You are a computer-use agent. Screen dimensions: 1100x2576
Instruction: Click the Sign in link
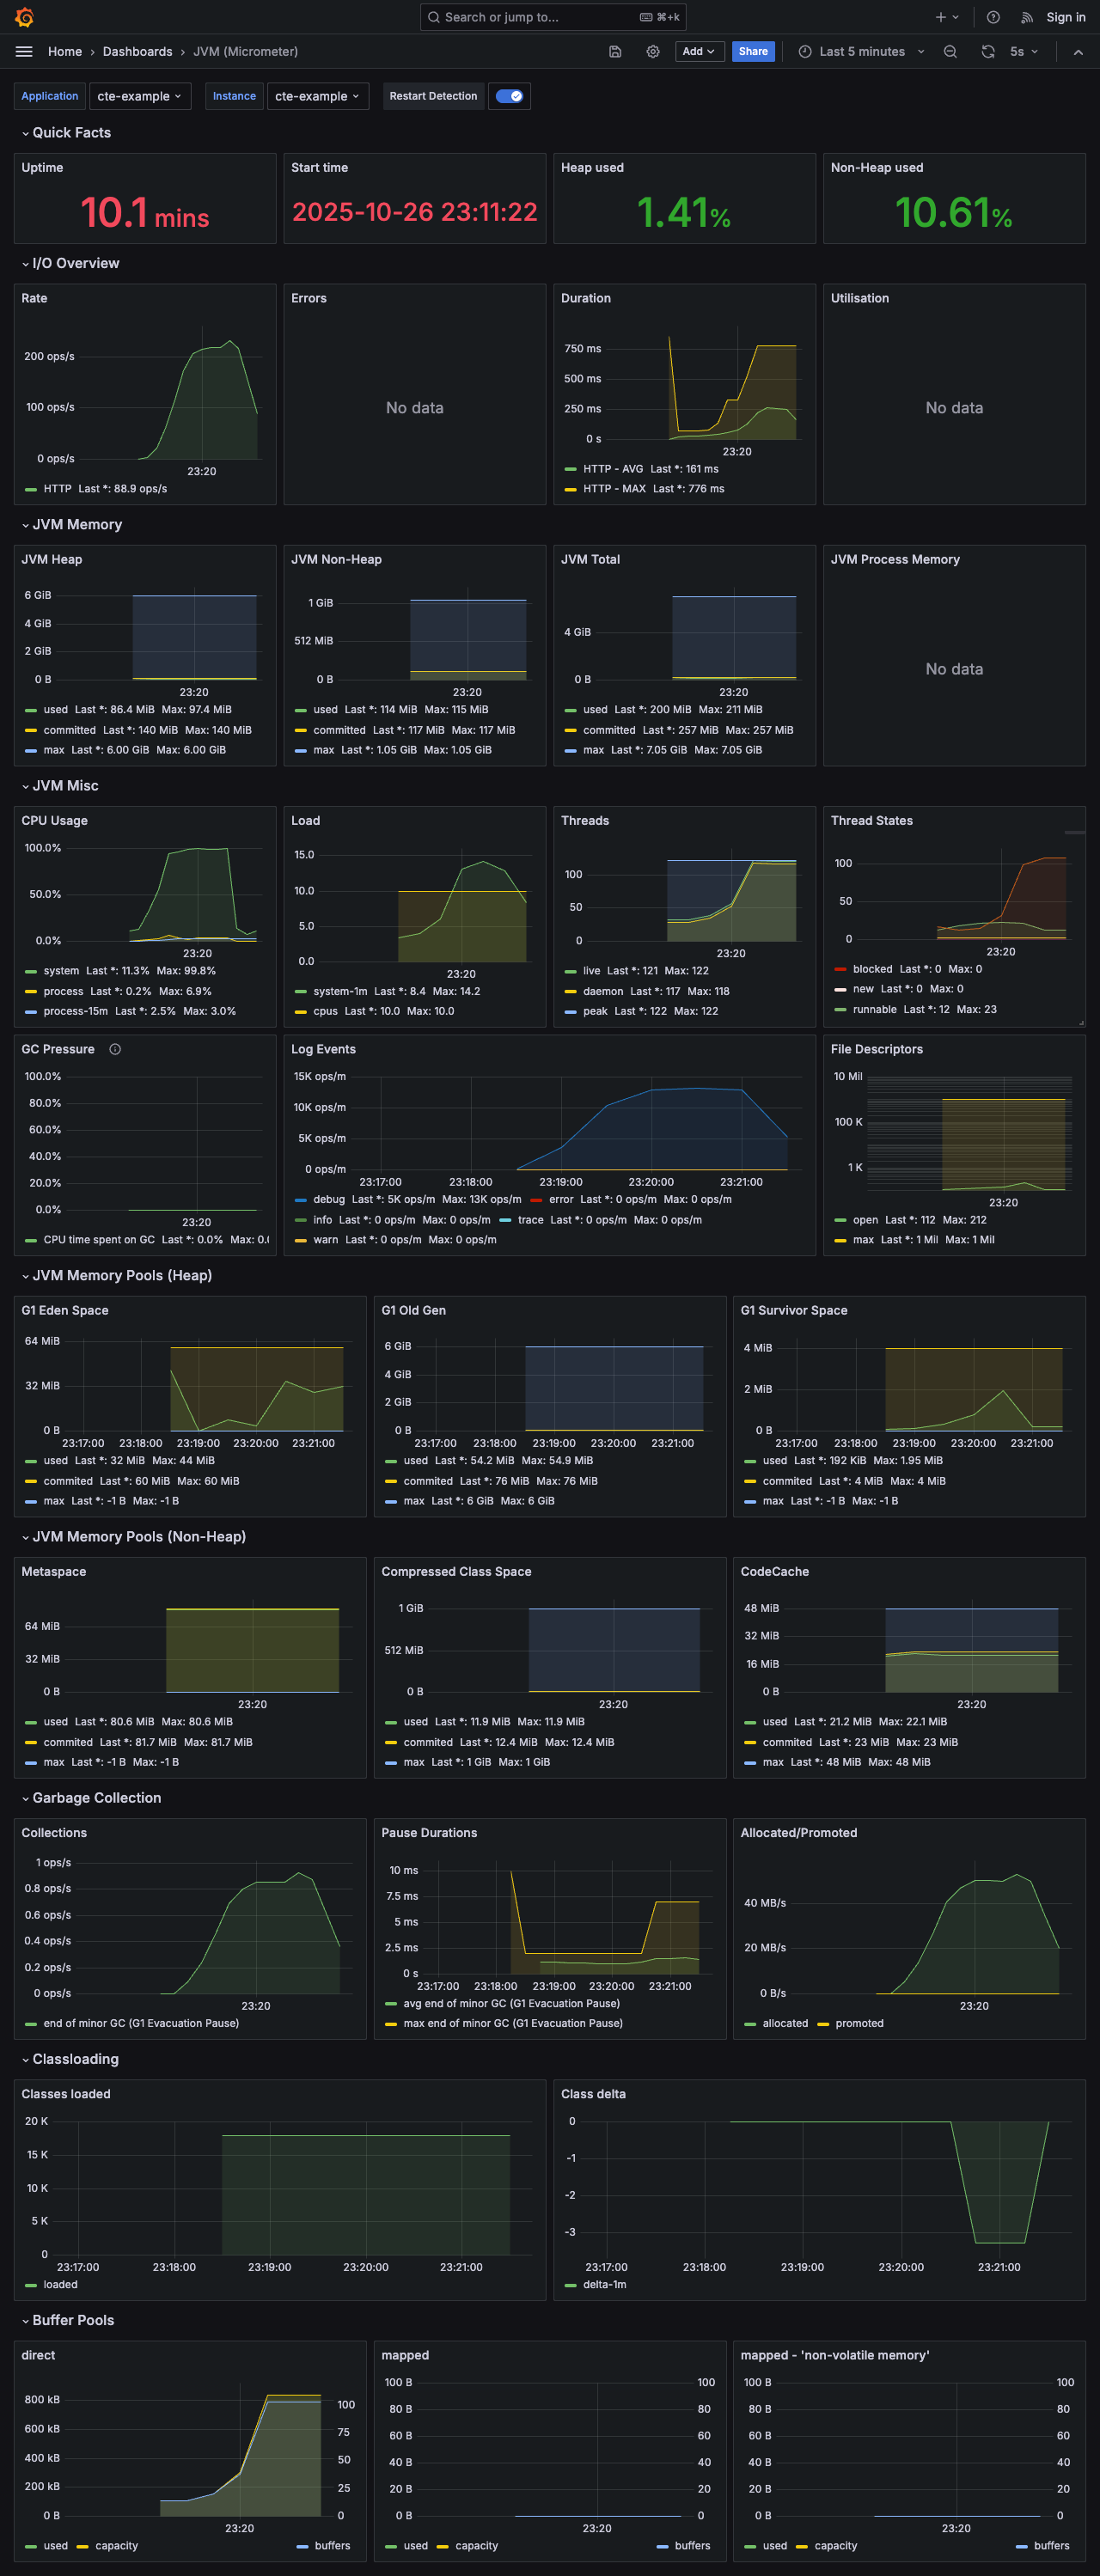click(x=1065, y=17)
